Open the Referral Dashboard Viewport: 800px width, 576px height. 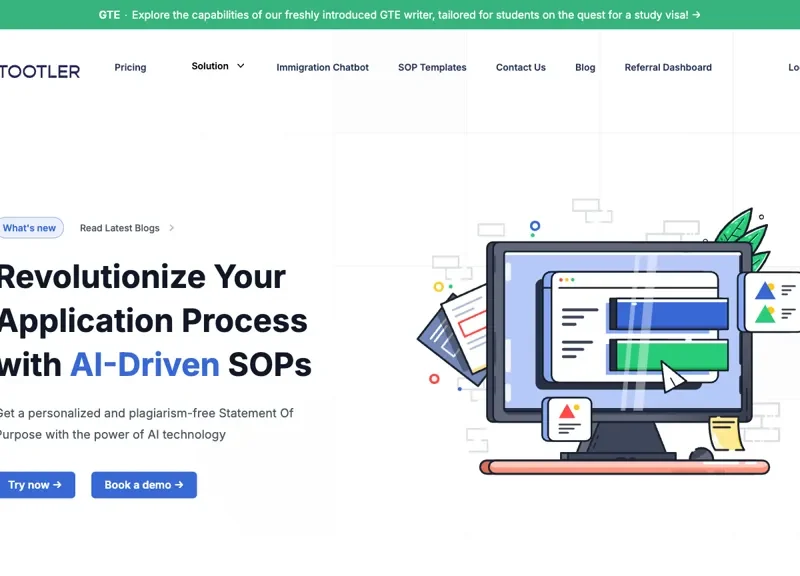[x=668, y=68]
